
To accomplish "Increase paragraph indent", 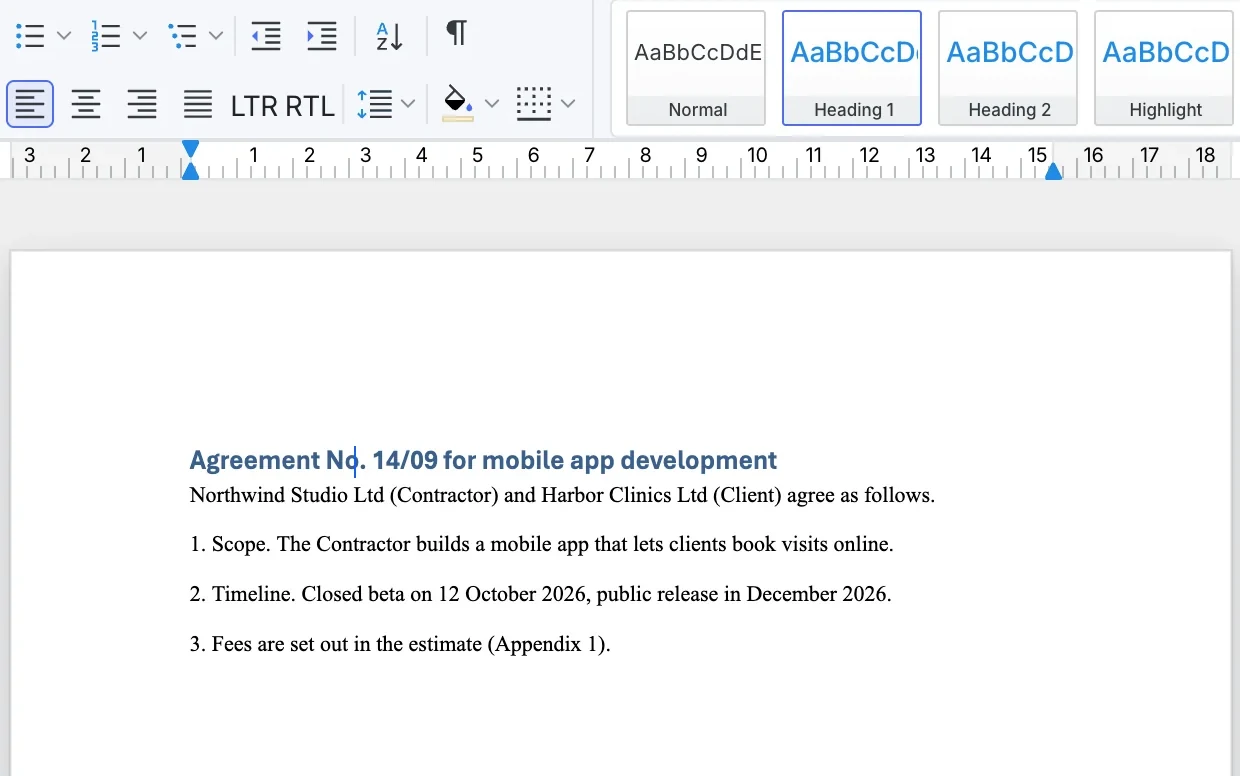I will (x=322, y=36).
